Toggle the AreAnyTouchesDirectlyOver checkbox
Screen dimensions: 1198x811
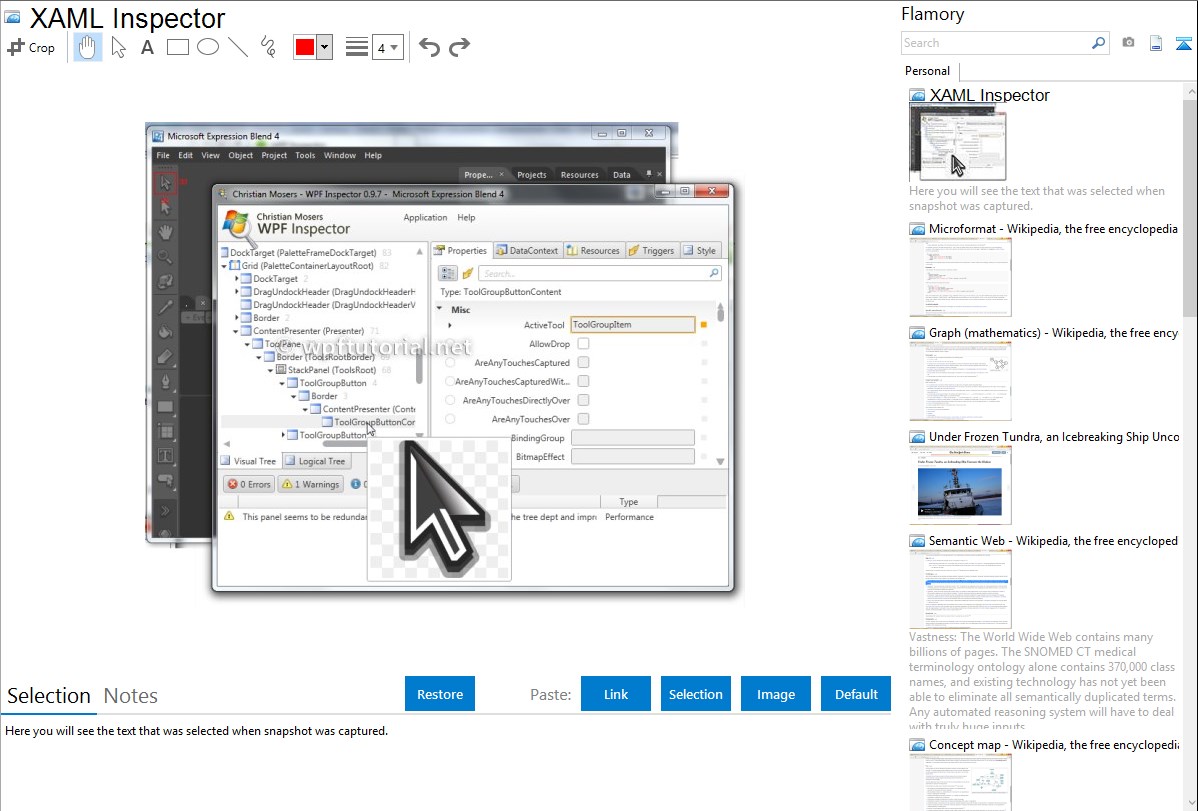tap(584, 400)
